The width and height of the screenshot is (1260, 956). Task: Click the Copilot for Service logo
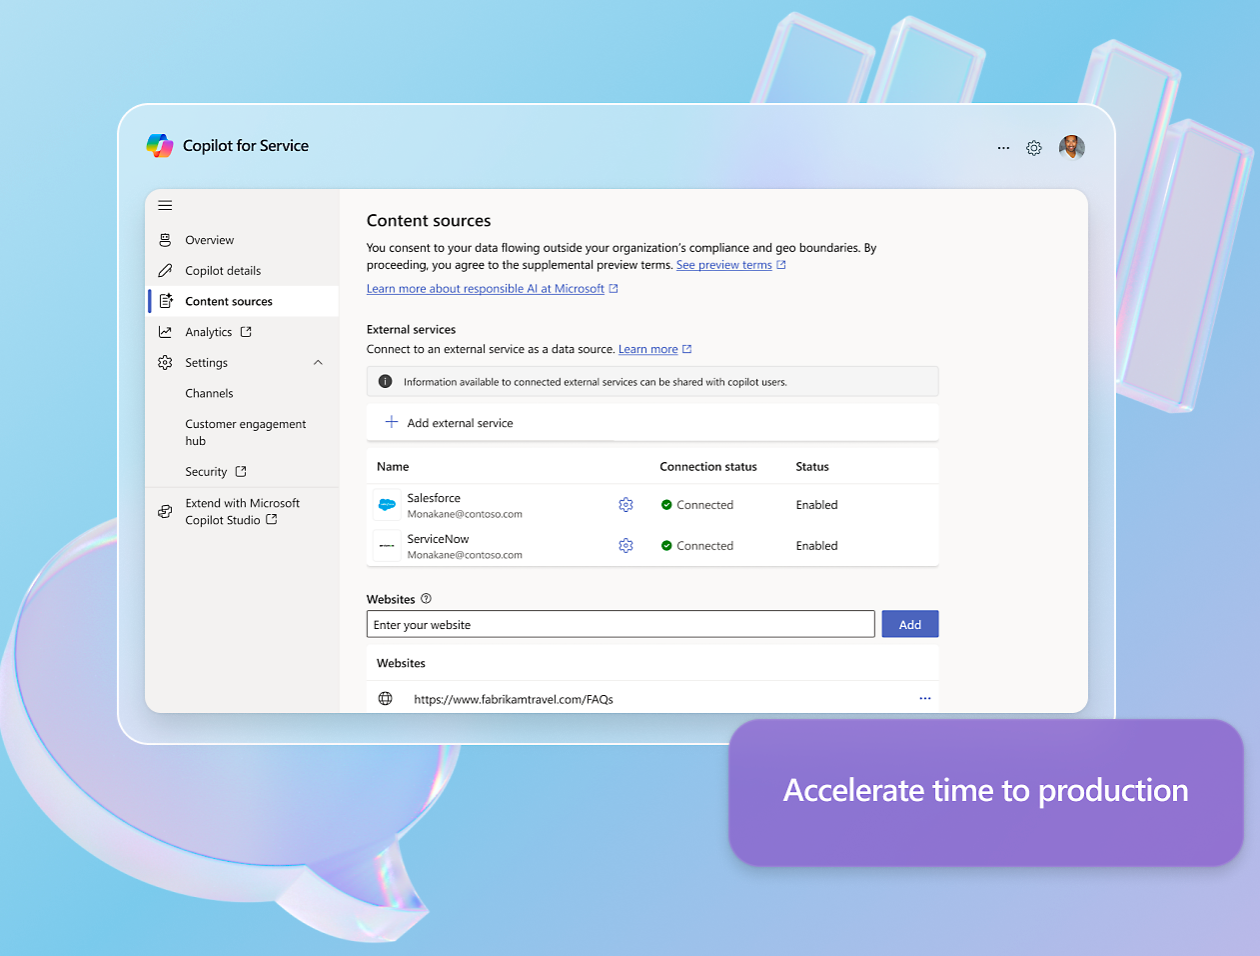point(160,146)
